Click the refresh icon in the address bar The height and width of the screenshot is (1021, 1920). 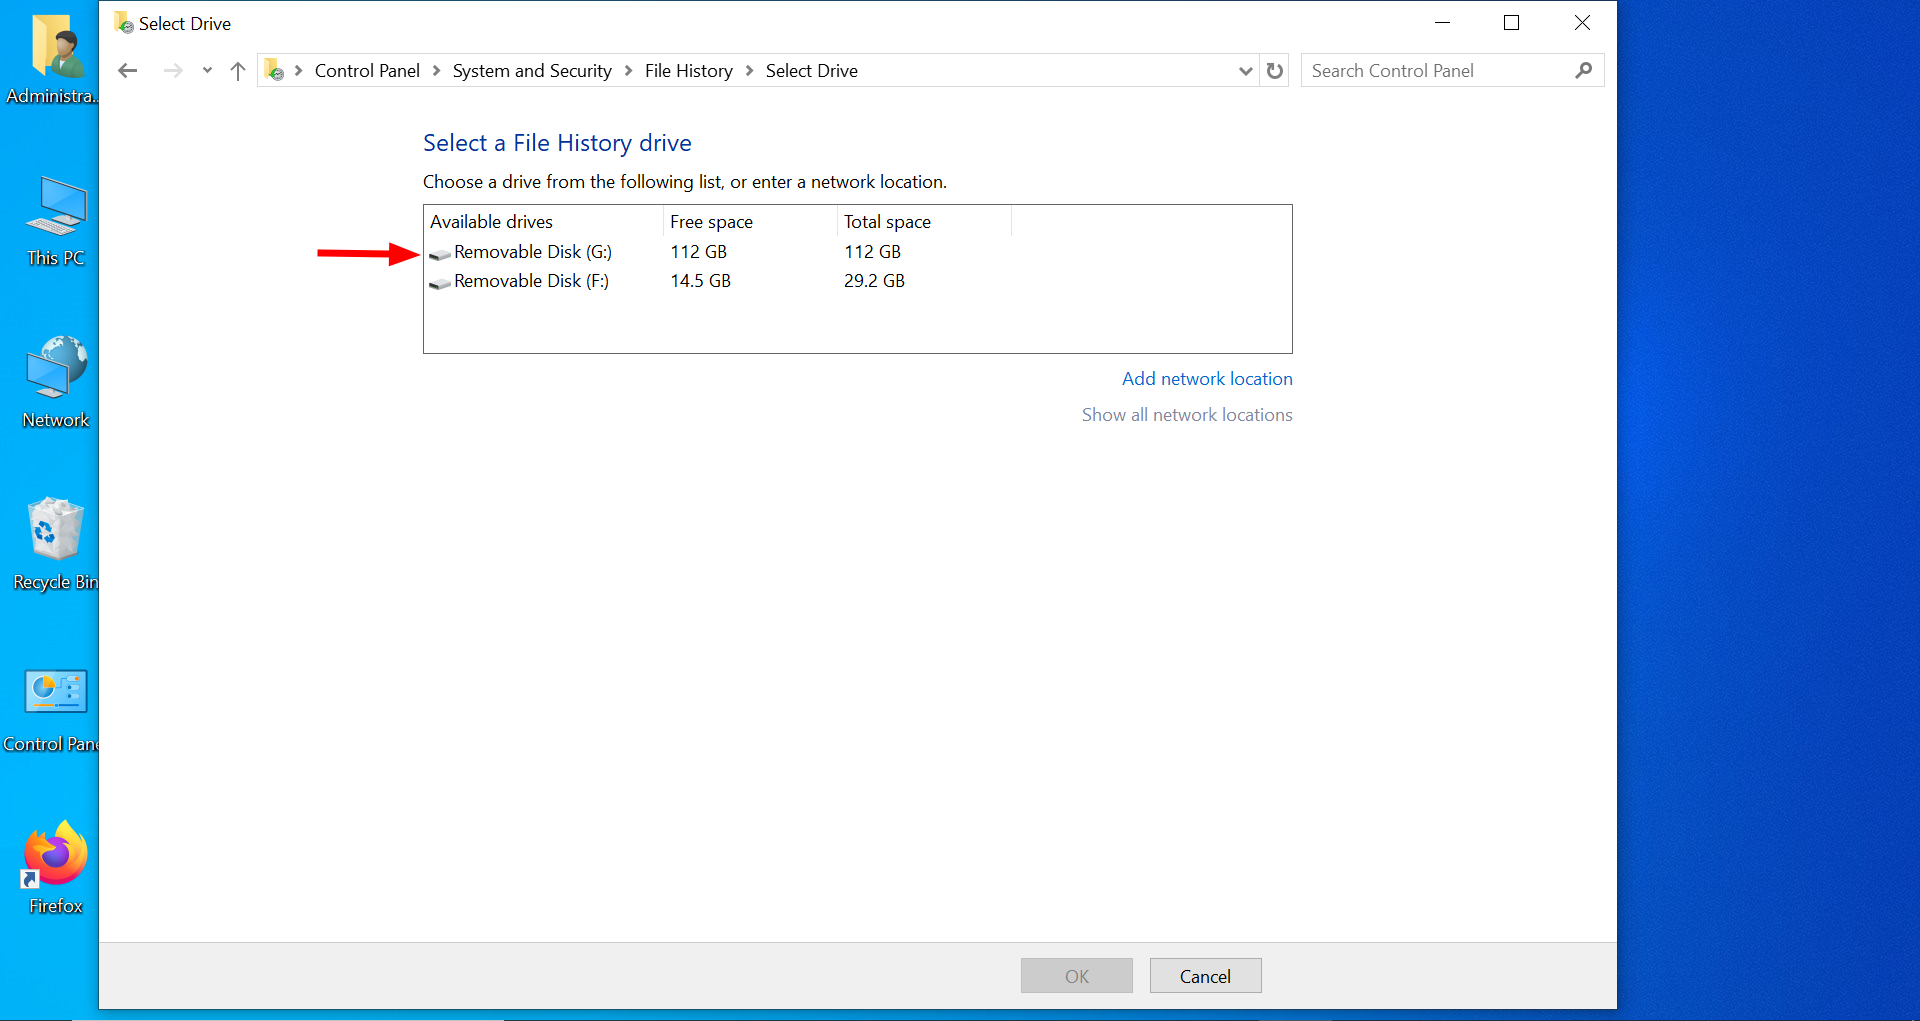[1274, 70]
